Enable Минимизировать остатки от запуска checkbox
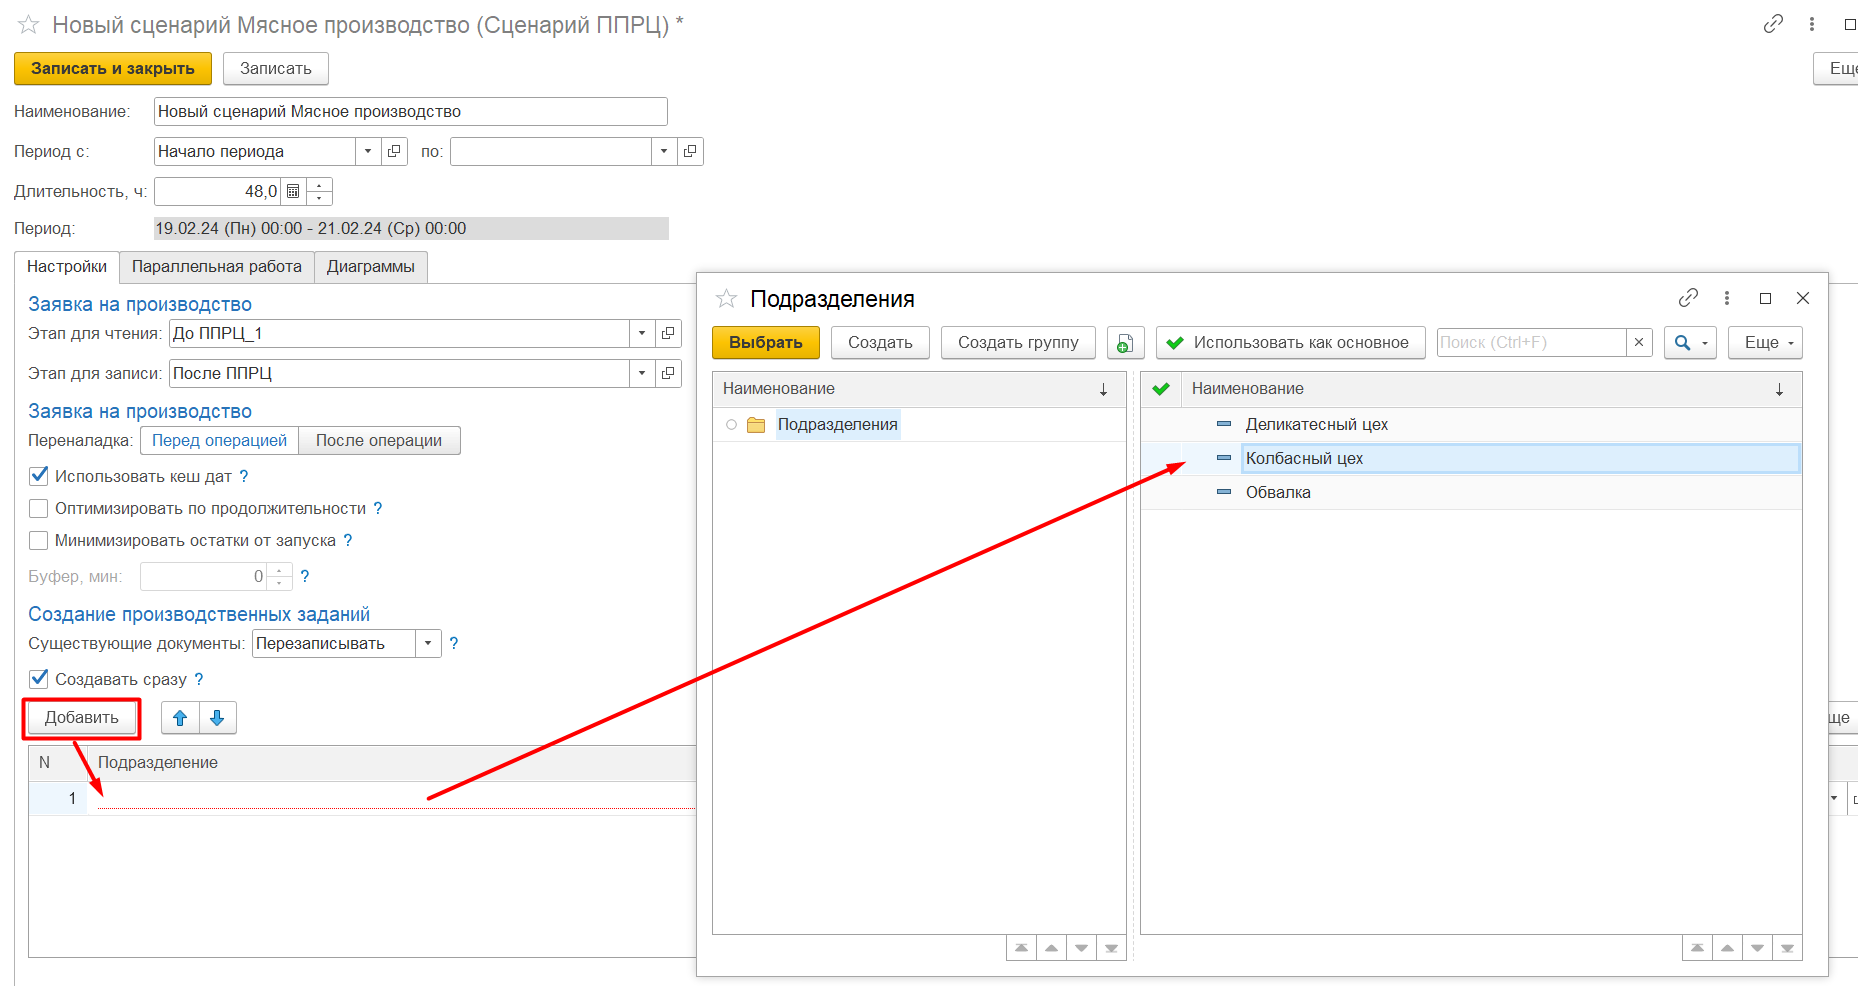The width and height of the screenshot is (1858, 986). [x=39, y=540]
